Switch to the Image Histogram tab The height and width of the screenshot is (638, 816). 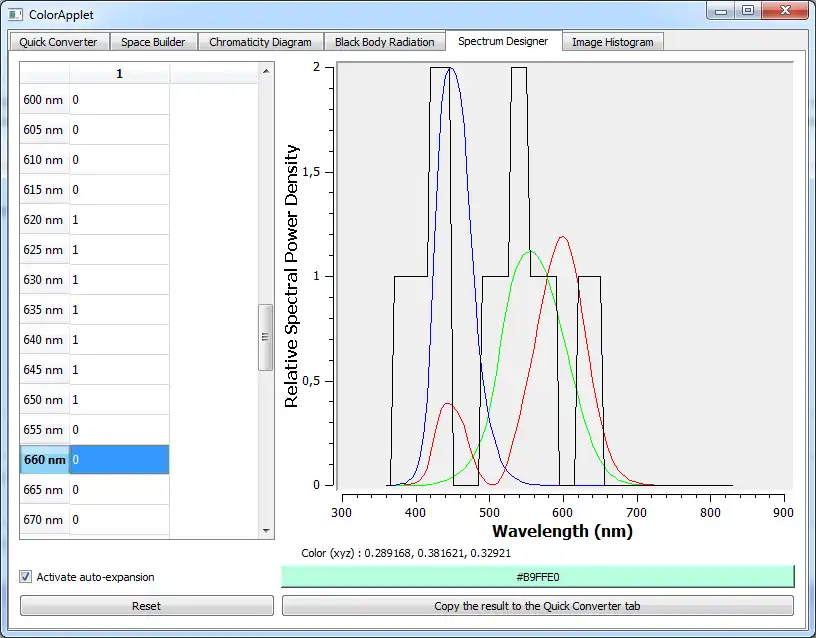[613, 42]
